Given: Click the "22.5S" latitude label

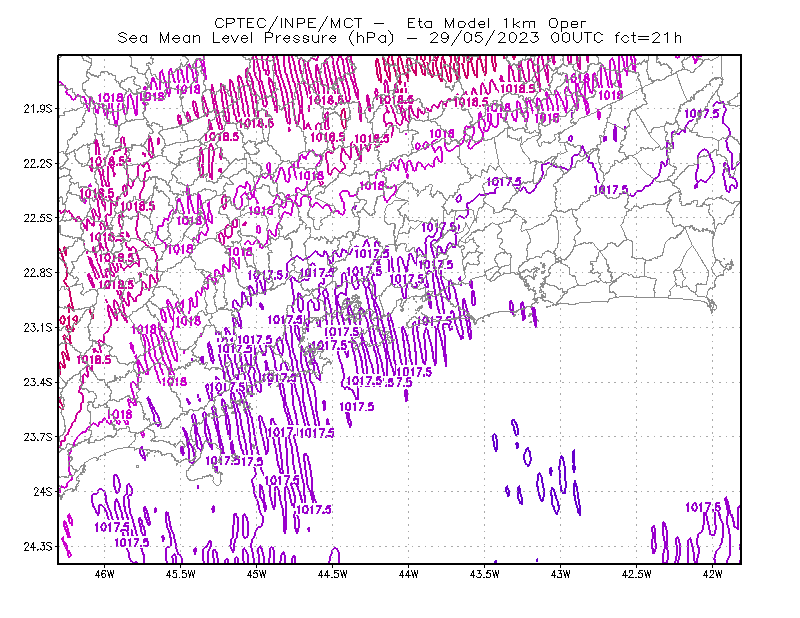Looking at the screenshot, I should coord(38,218).
